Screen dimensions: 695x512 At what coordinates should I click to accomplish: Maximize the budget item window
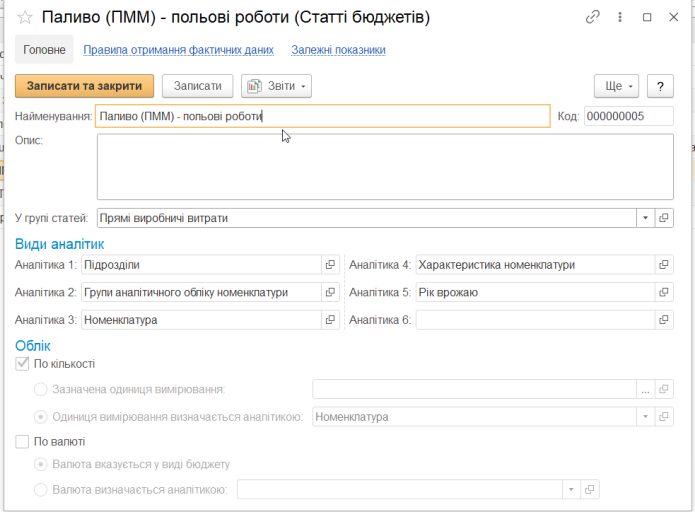click(x=647, y=17)
